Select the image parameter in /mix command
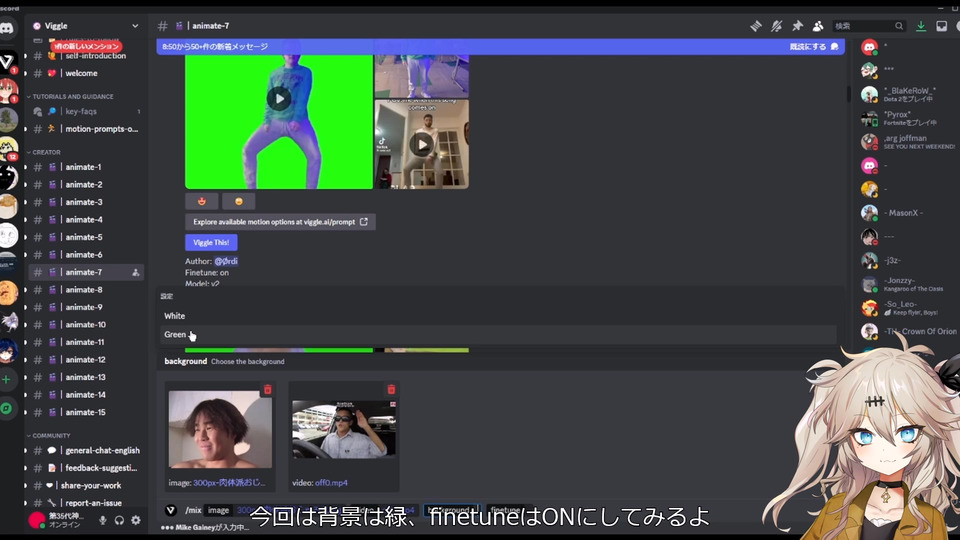960x540 pixels. coord(218,510)
